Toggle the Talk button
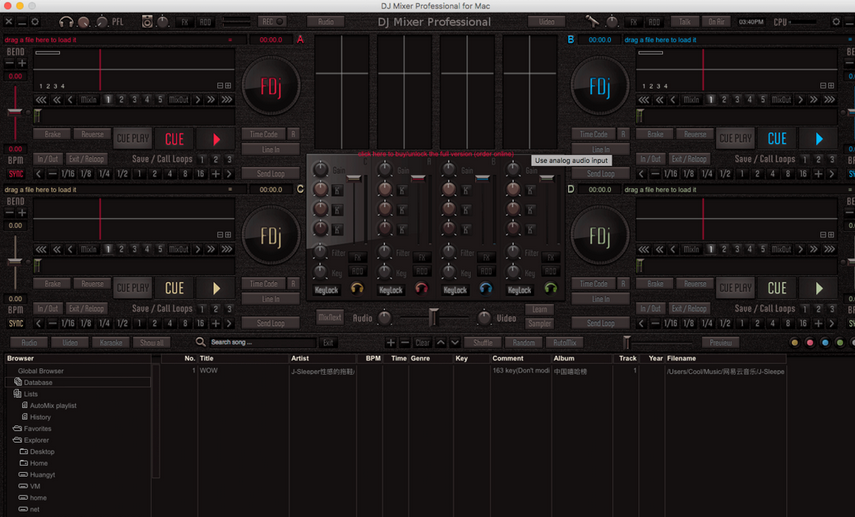Screen dimensions: 855x517 [685, 22]
